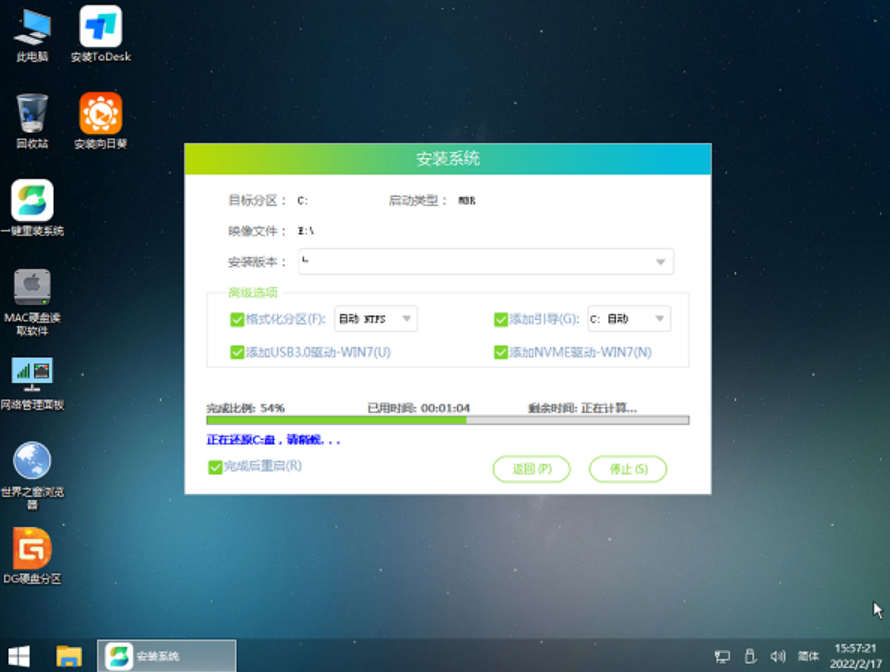Image resolution: width=890 pixels, height=672 pixels.
Task: Open the 网络管理面板 desktop icon
Action: click(32, 383)
